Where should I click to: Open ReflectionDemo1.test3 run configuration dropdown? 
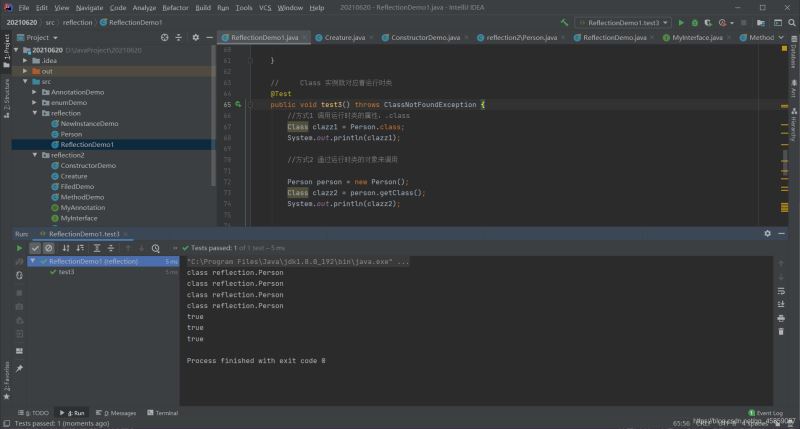pos(623,22)
